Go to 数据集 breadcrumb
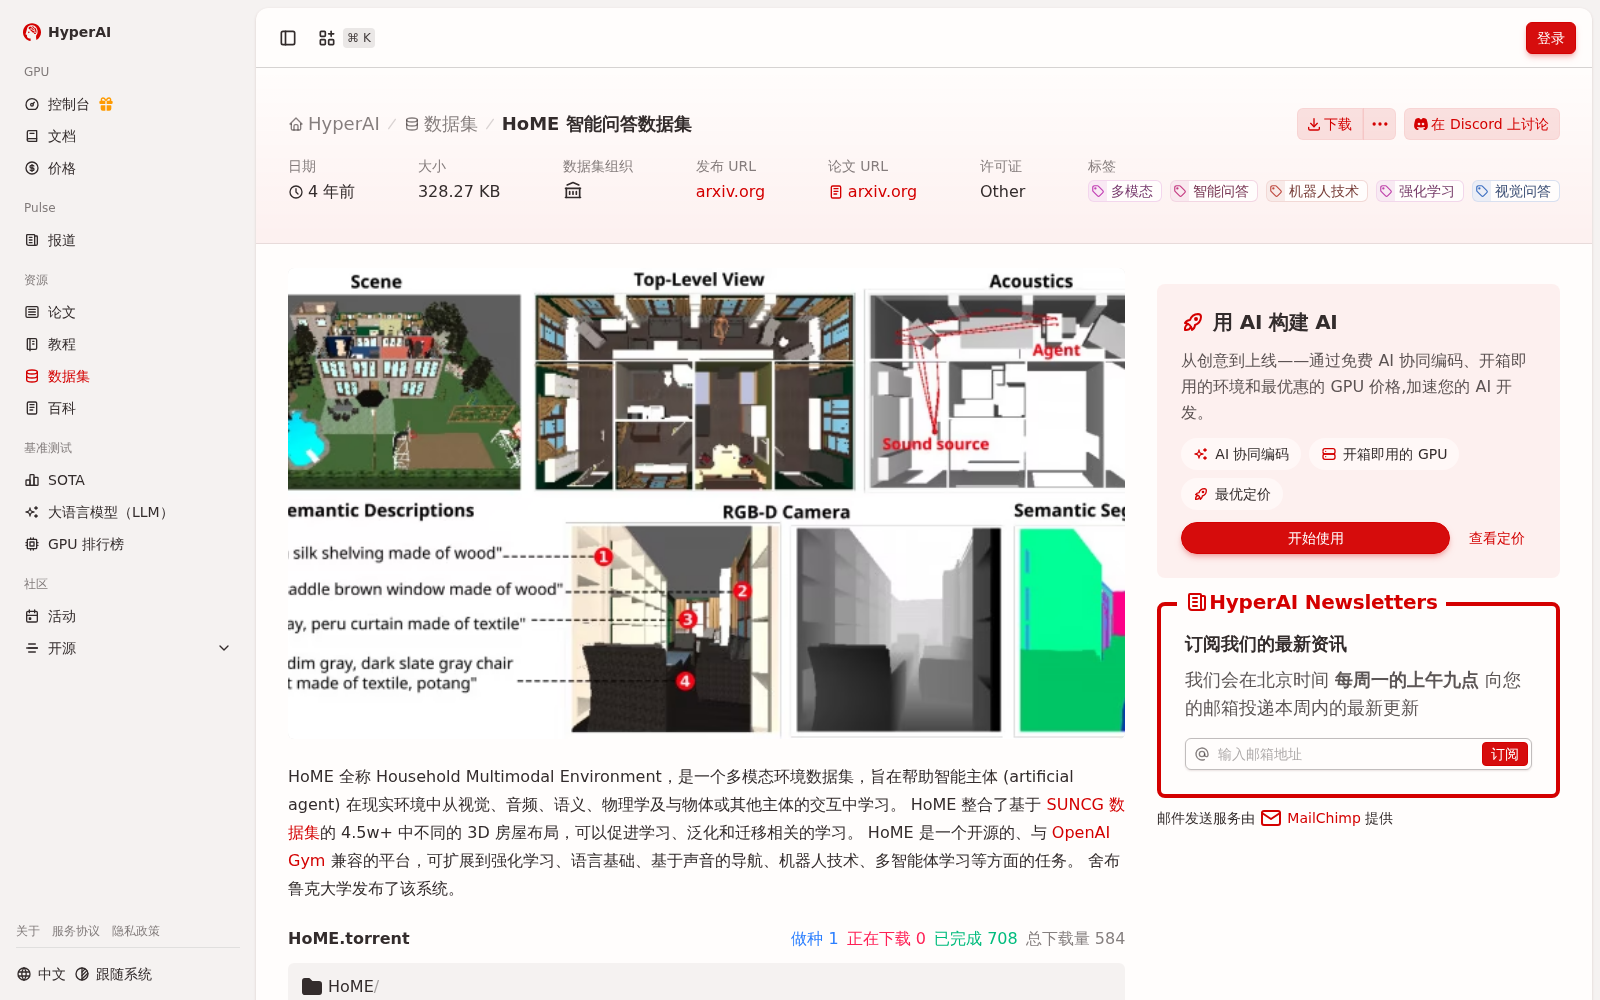 click(x=441, y=124)
